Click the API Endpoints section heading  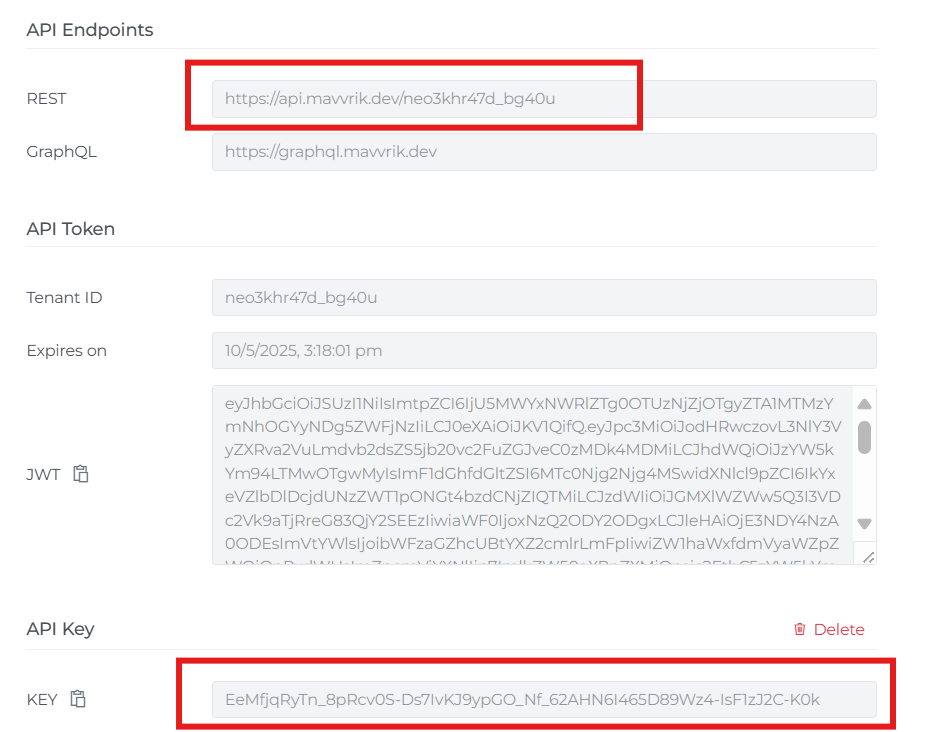(90, 30)
